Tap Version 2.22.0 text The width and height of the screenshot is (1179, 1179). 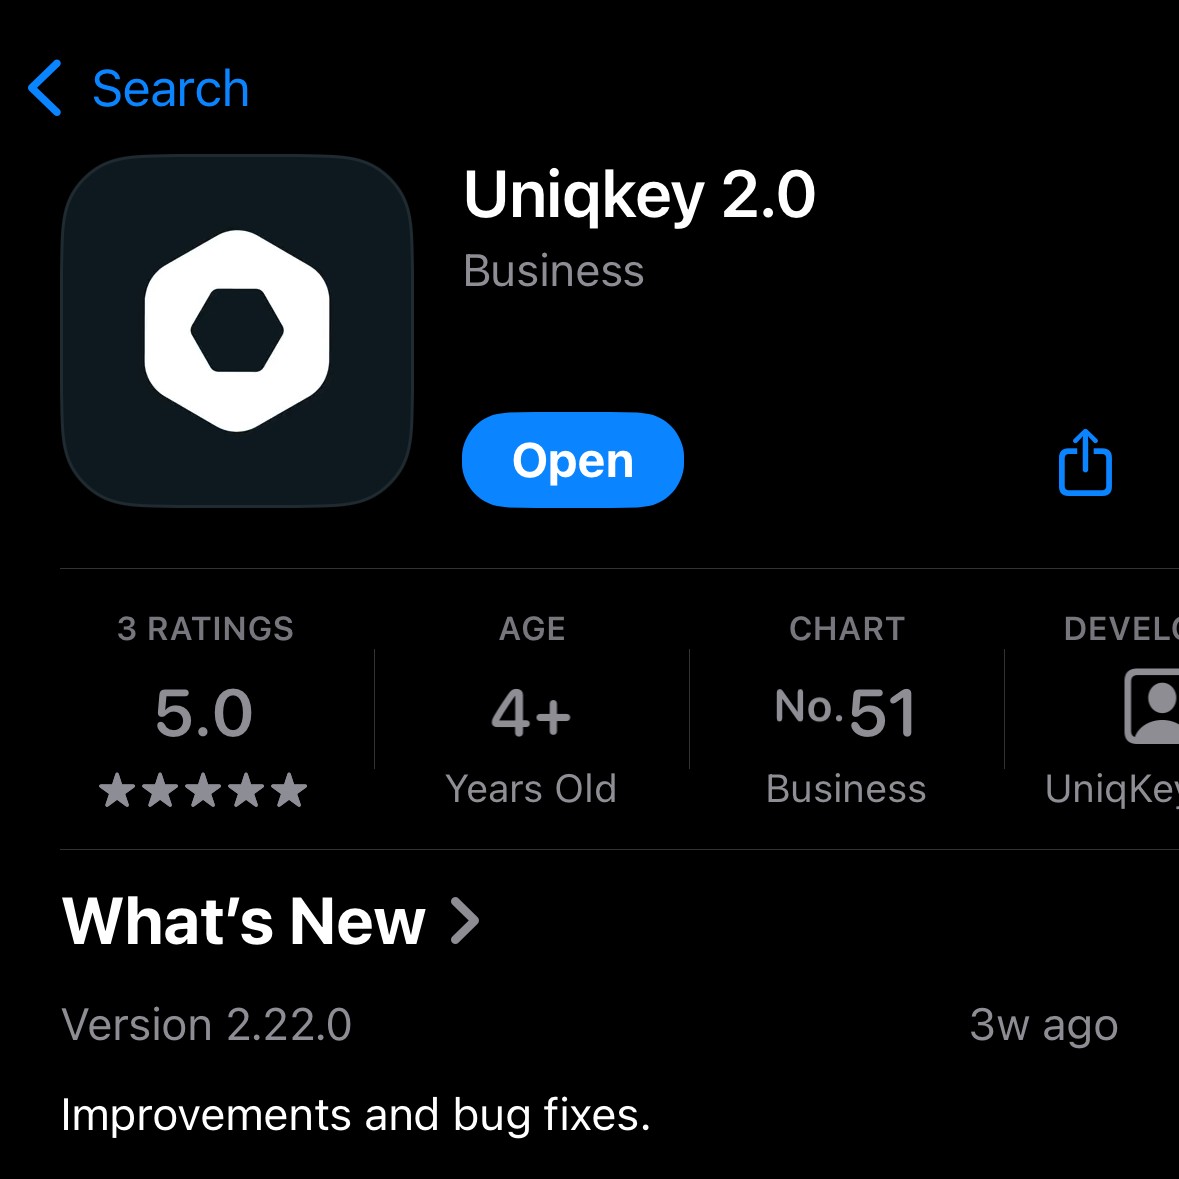pos(206,1024)
